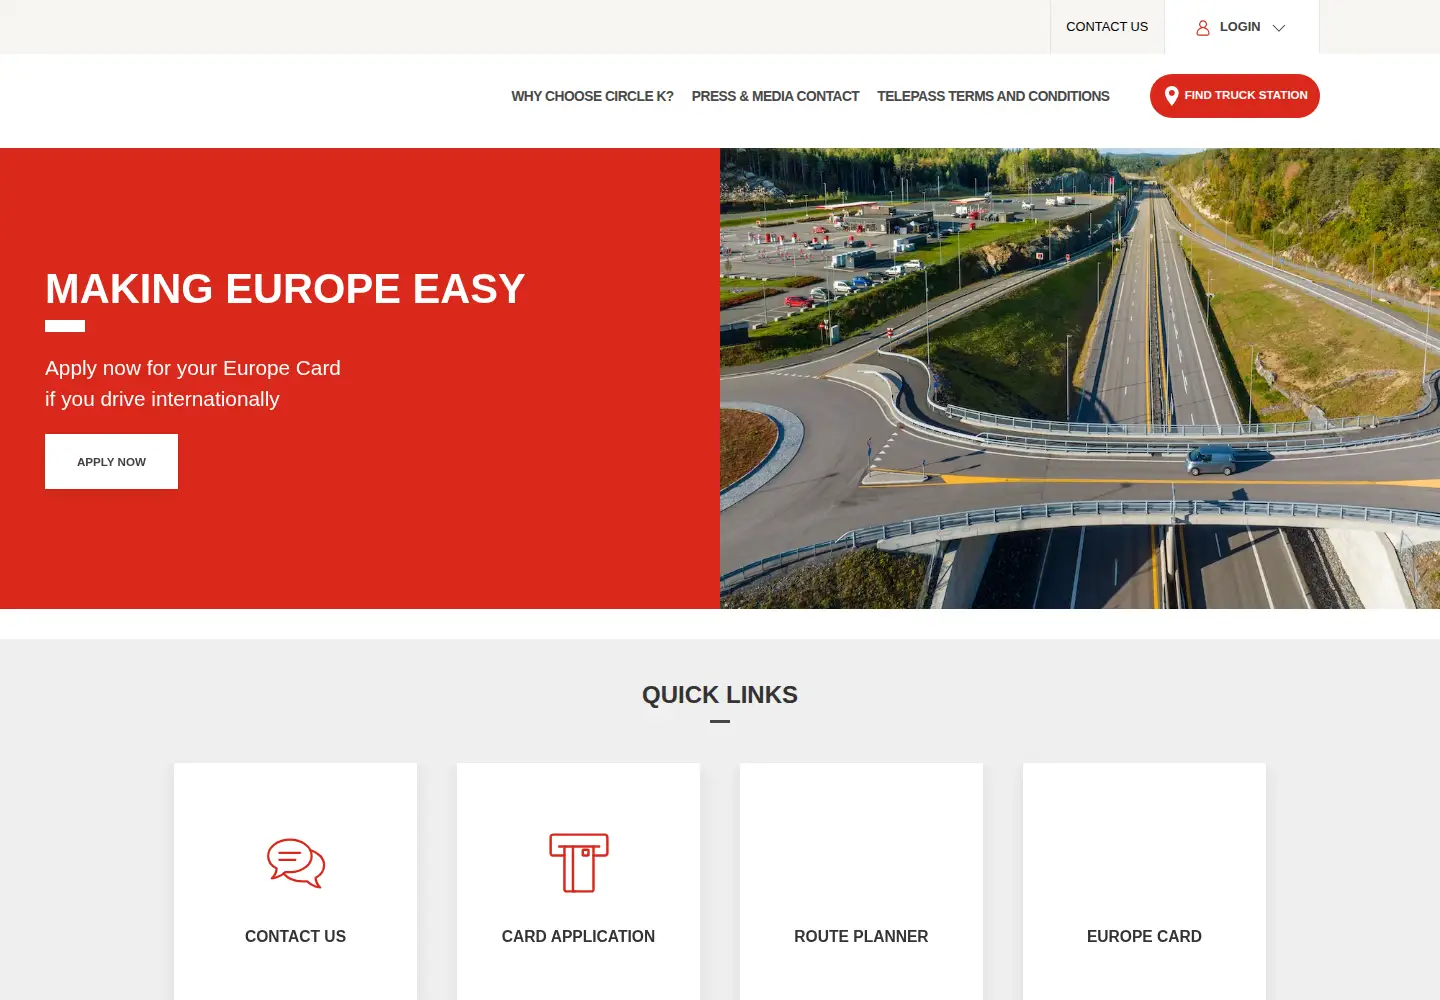
Task: Click the "MAKING EUROPE EASY" headline
Action: [x=285, y=289]
